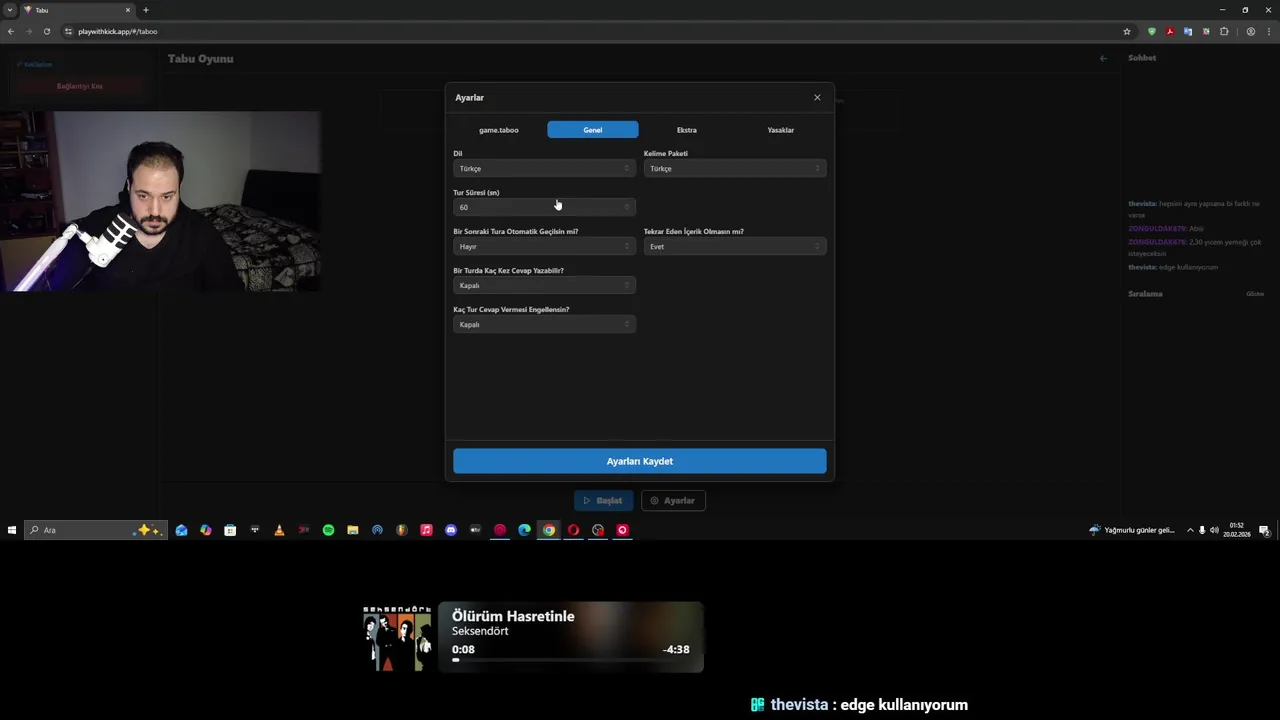The height and width of the screenshot is (720, 1280).
Task: Open Opera from the taskbar
Action: point(573,530)
